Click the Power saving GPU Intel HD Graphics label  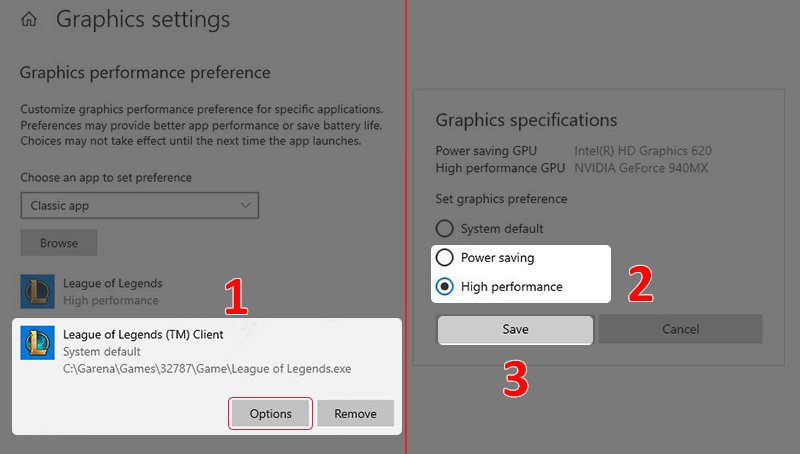coord(642,151)
